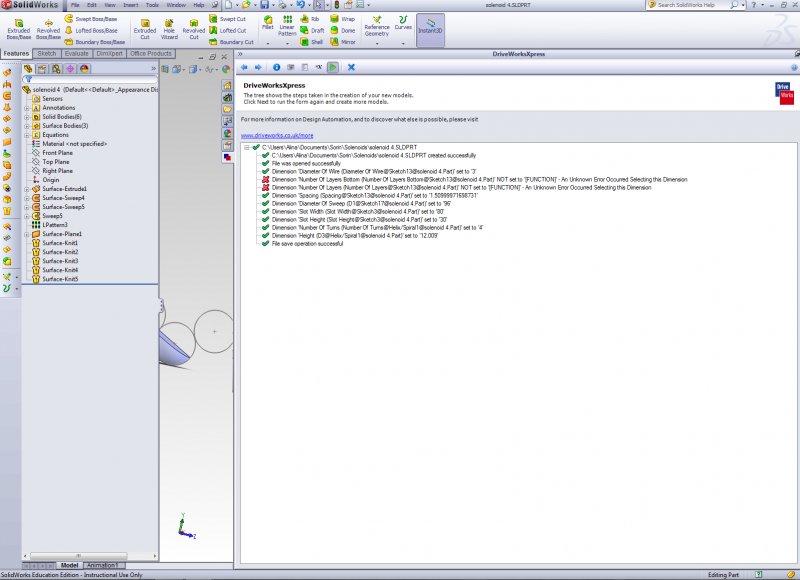
Task: Open the Hole Wizard
Action: 169,30
